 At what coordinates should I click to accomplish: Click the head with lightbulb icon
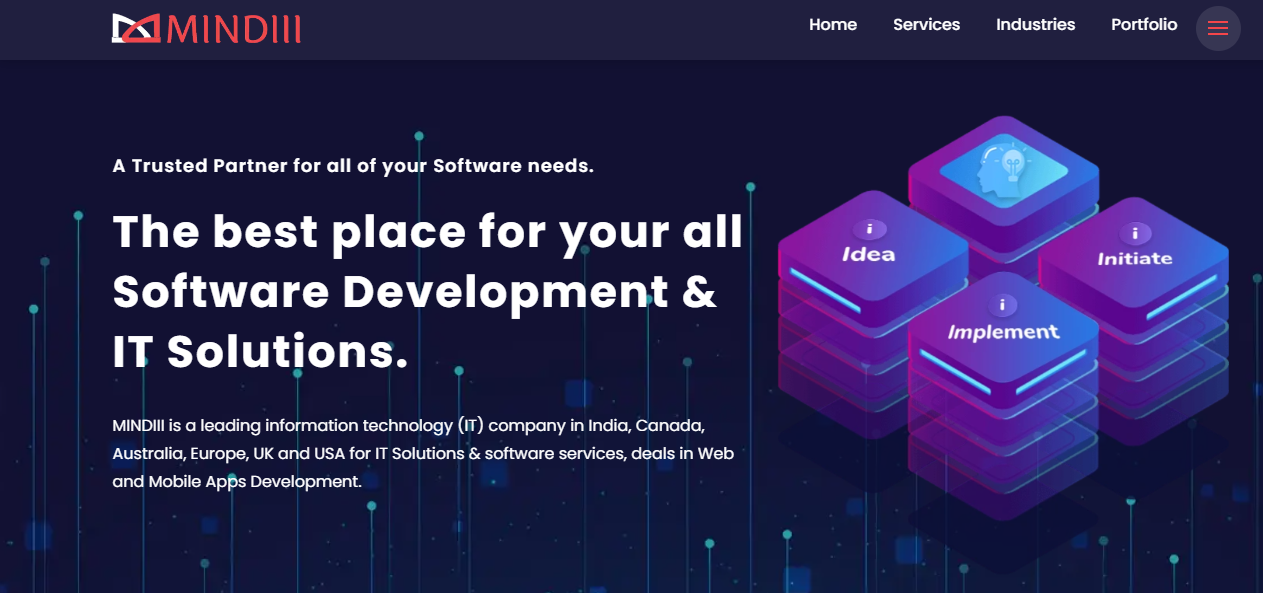click(x=1002, y=169)
